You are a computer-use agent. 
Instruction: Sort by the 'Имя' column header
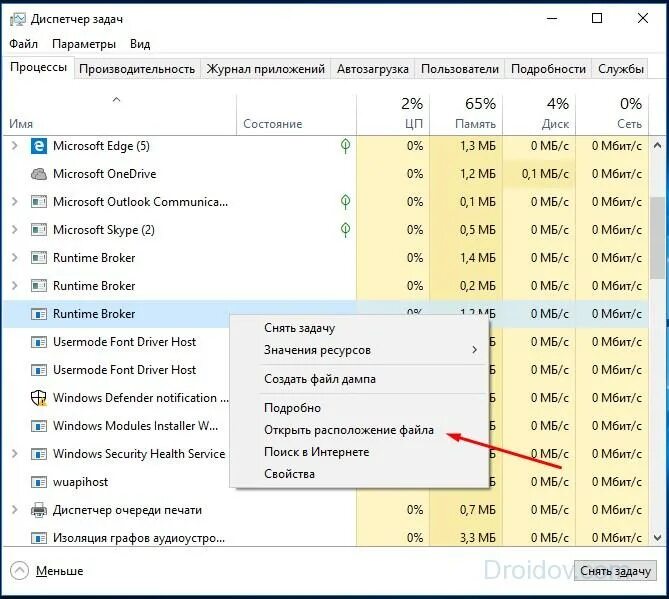[119, 113]
